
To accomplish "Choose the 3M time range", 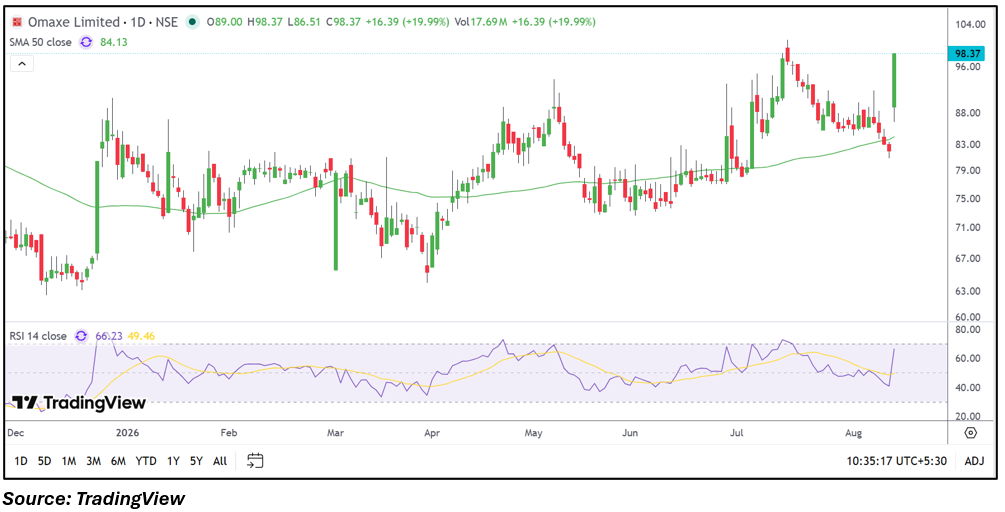I will [x=93, y=461].
